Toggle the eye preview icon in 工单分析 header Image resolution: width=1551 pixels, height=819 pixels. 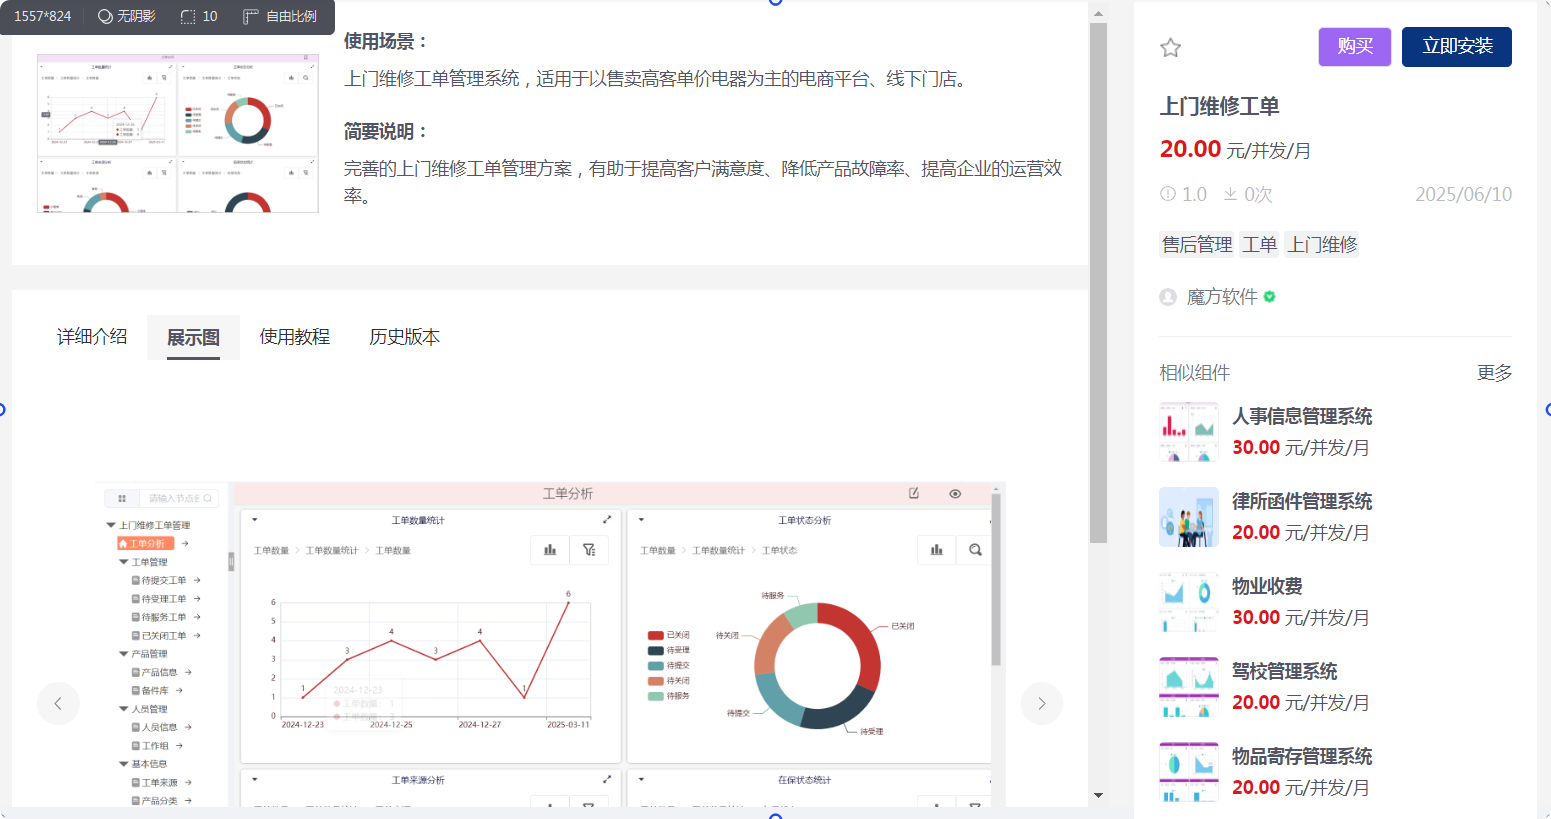[x=955, y=493]
